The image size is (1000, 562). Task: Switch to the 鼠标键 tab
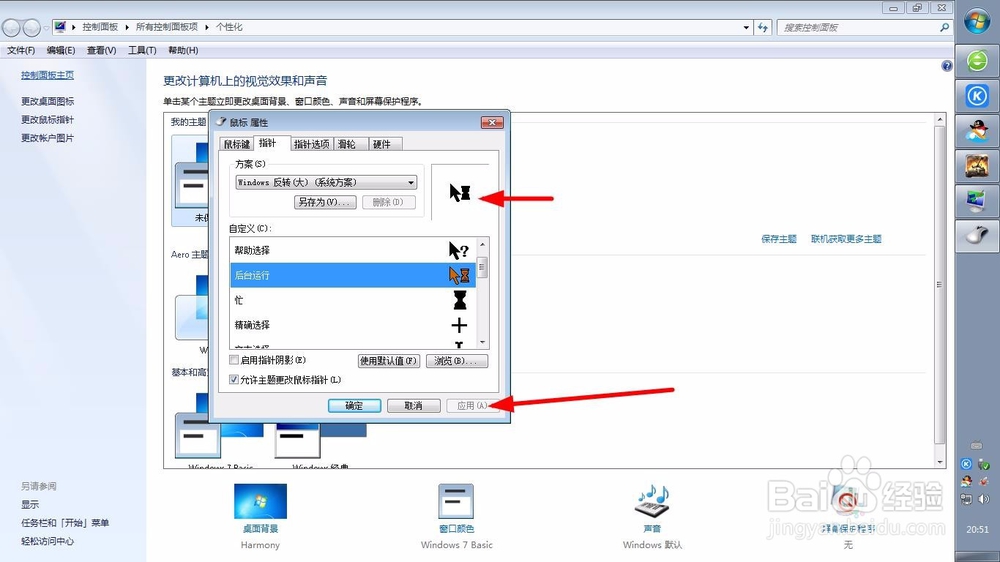pos(237,144)
